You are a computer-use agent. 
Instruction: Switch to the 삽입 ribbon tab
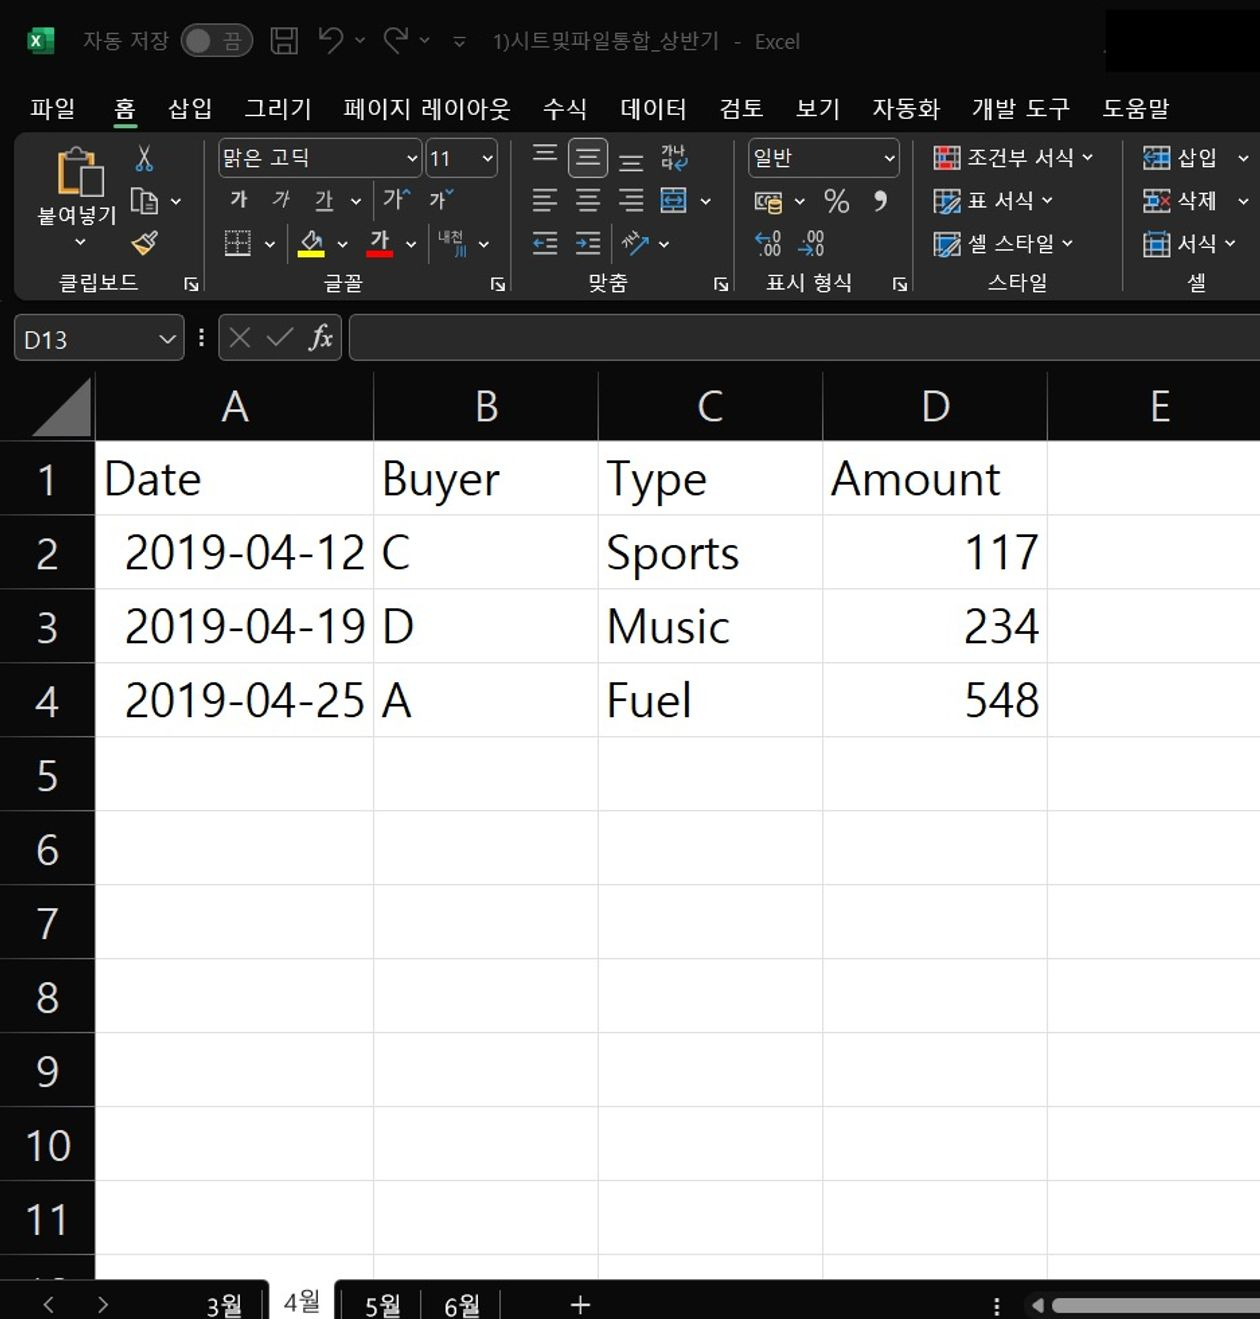(x=189, y=108)
